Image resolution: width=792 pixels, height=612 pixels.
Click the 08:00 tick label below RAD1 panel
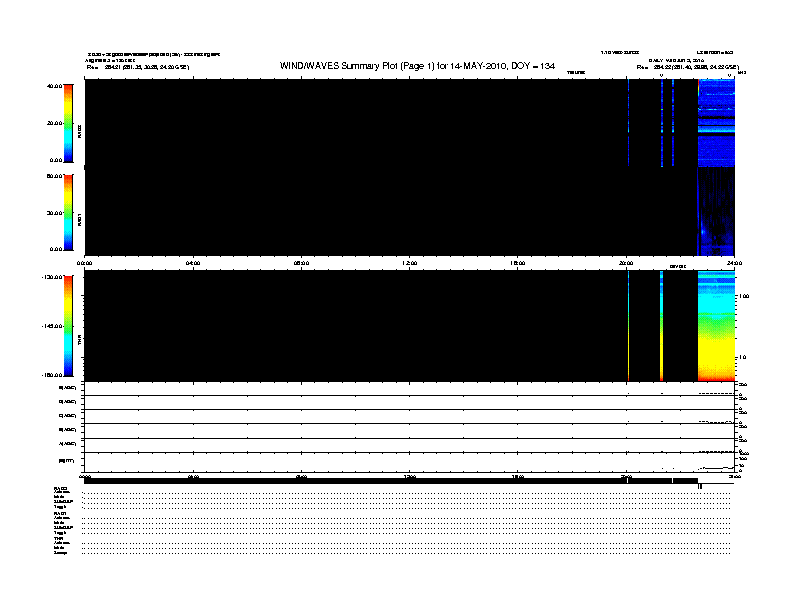point(301,263)
